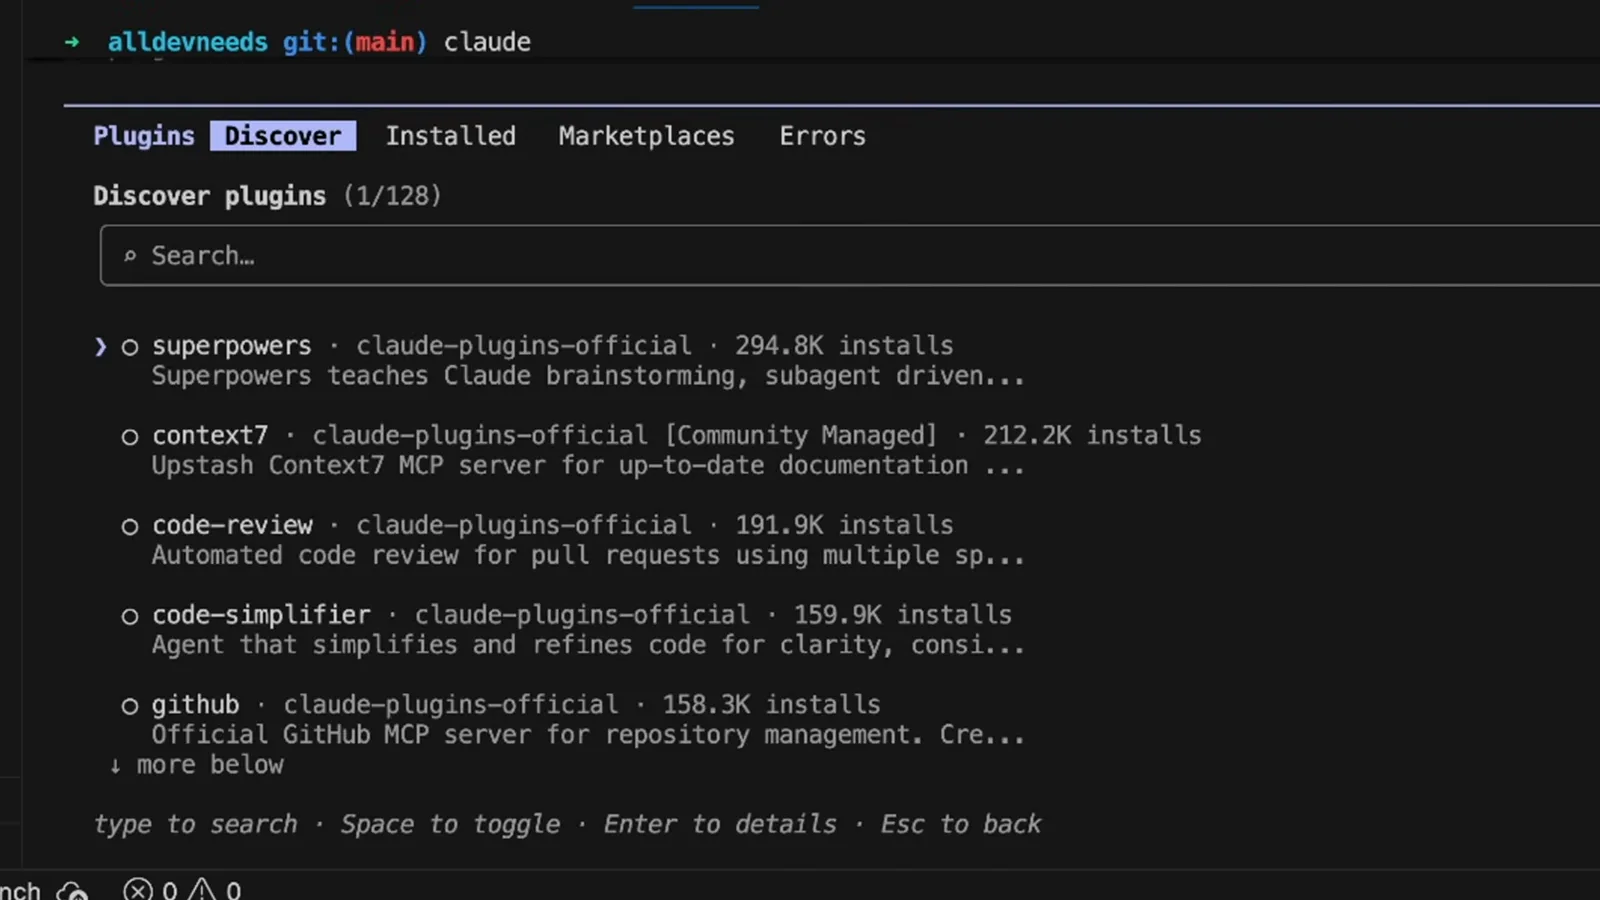Click the Superpowers teaches Claude description
Image resolution: width=1600 pixels, height=900 pixels.
click(588, 376)
